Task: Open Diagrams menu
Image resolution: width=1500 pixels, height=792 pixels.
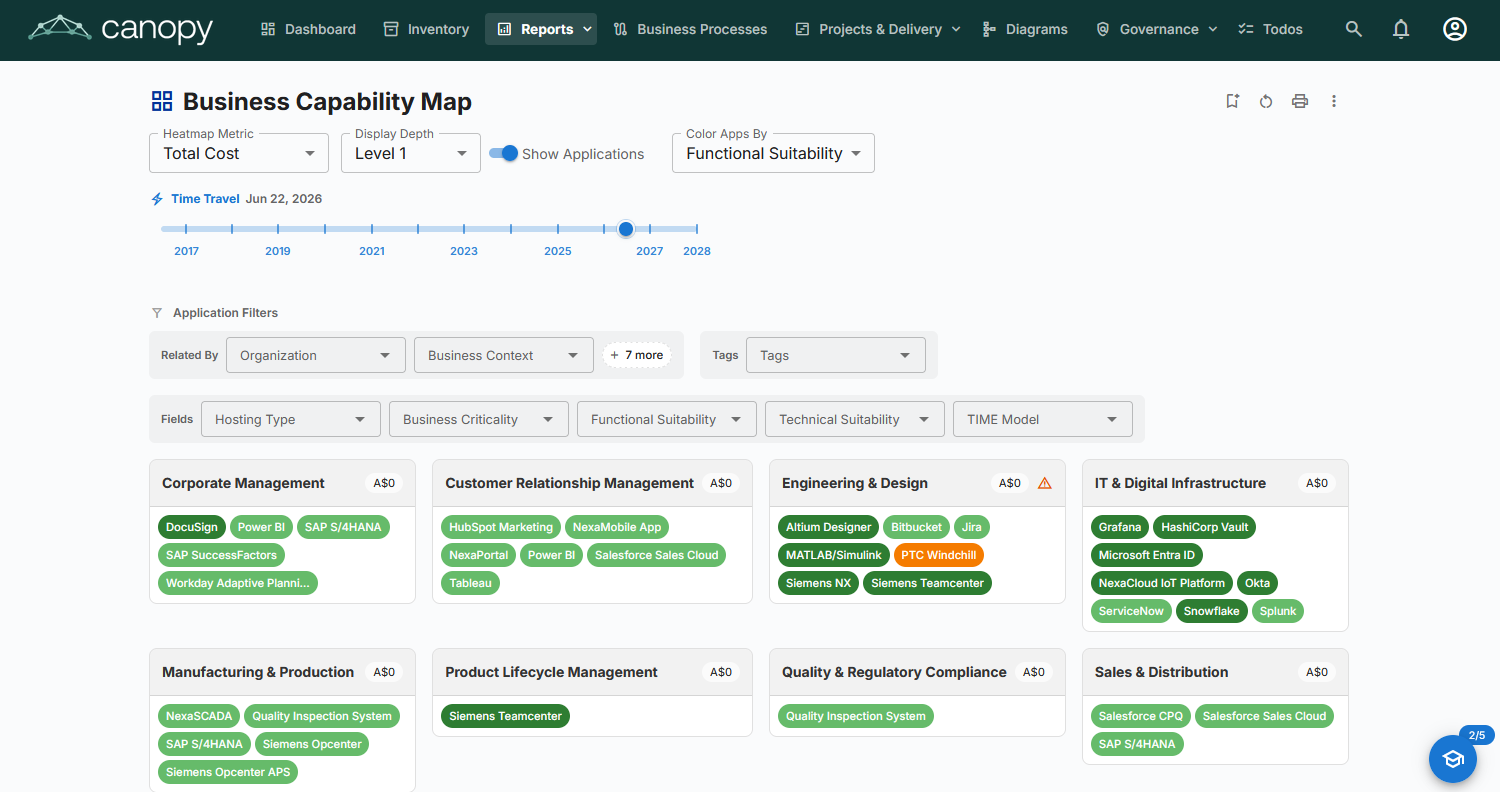Action: click(1025, 29)
